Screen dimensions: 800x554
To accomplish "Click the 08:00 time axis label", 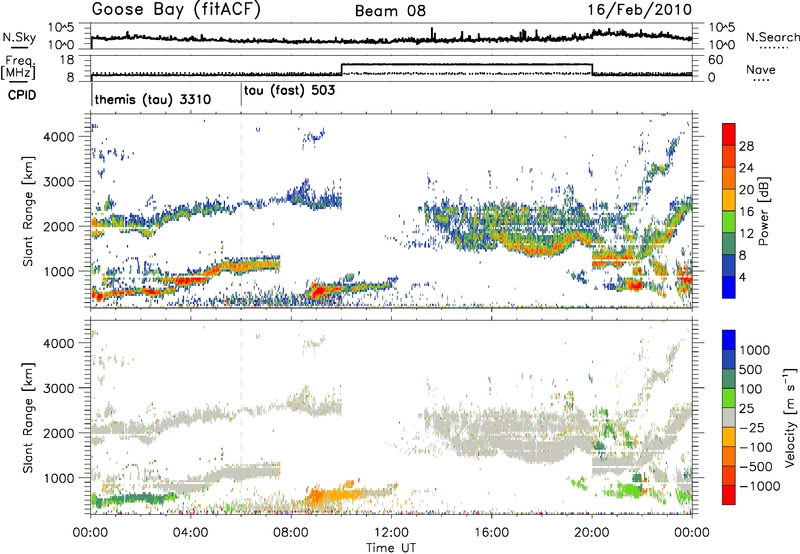I will tap(291, 533).
